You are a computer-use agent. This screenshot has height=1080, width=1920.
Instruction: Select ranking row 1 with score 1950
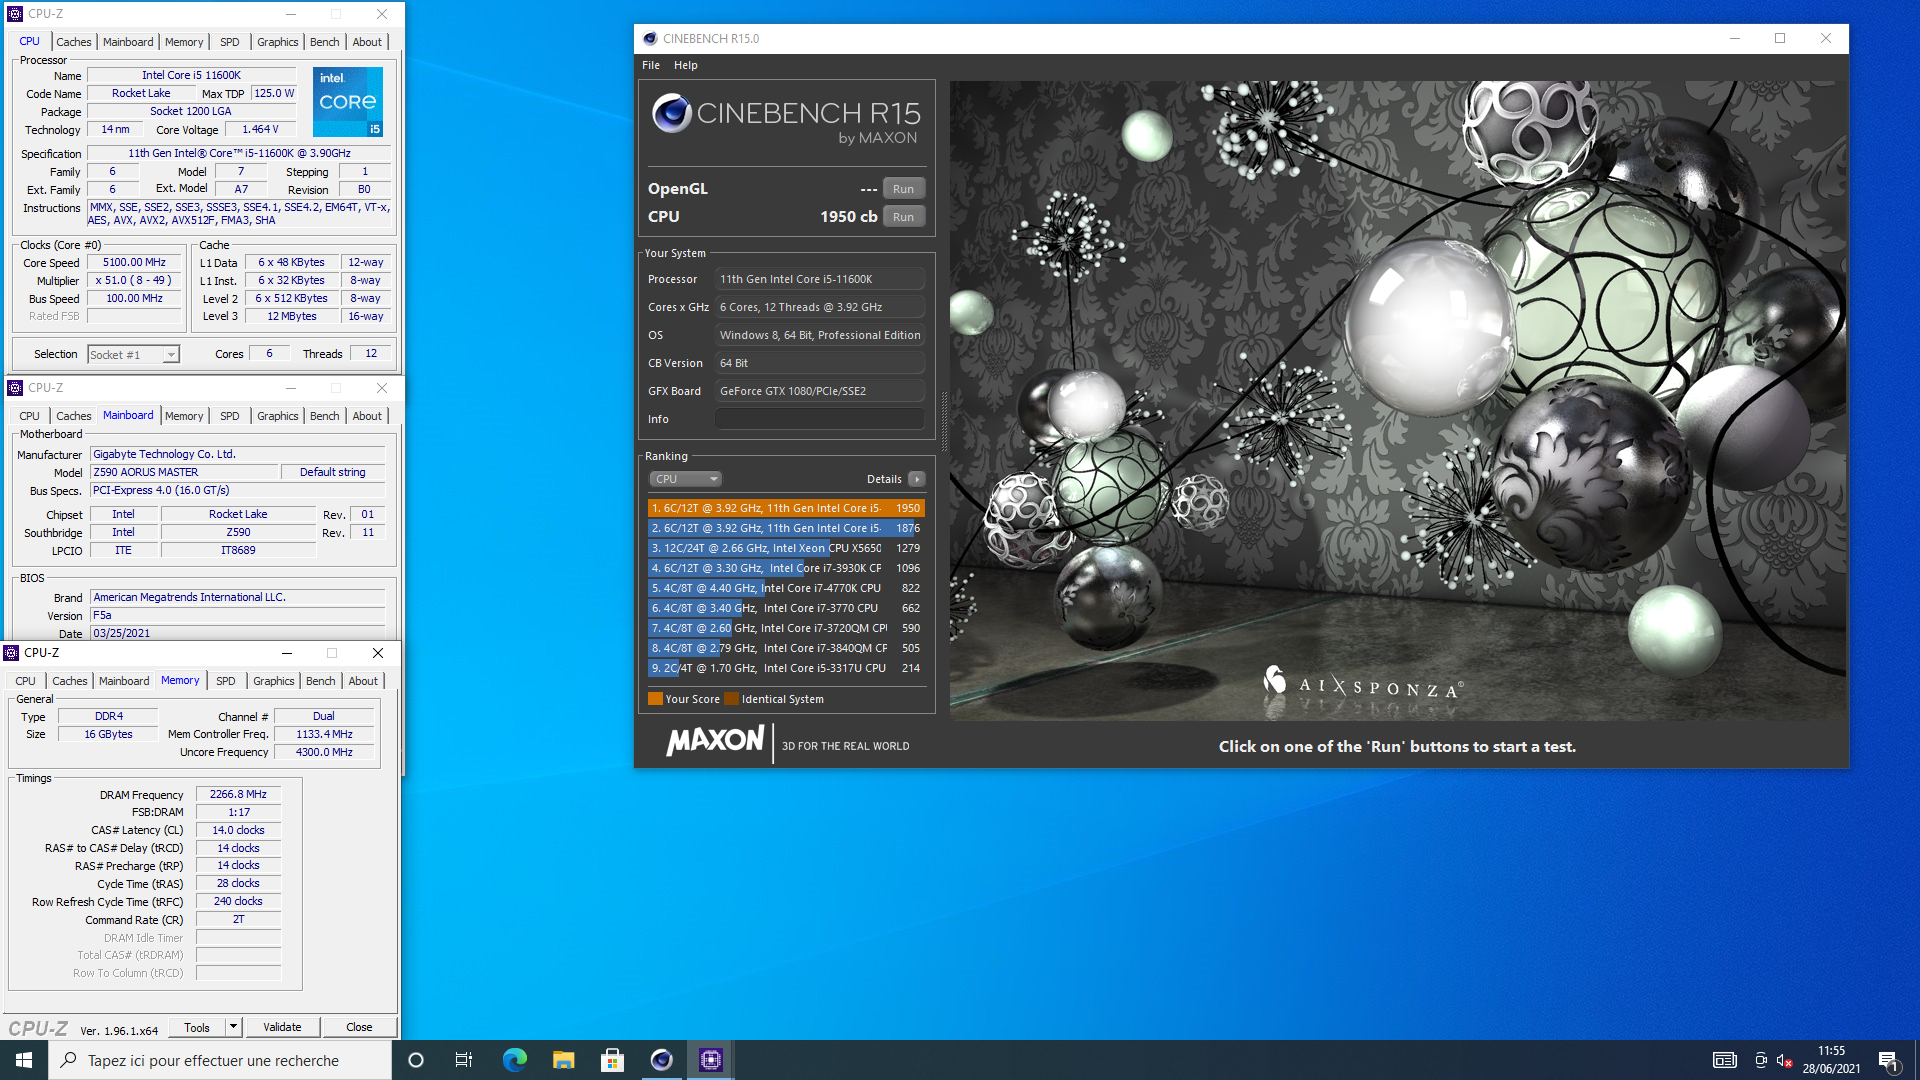(x=786, y=508)
